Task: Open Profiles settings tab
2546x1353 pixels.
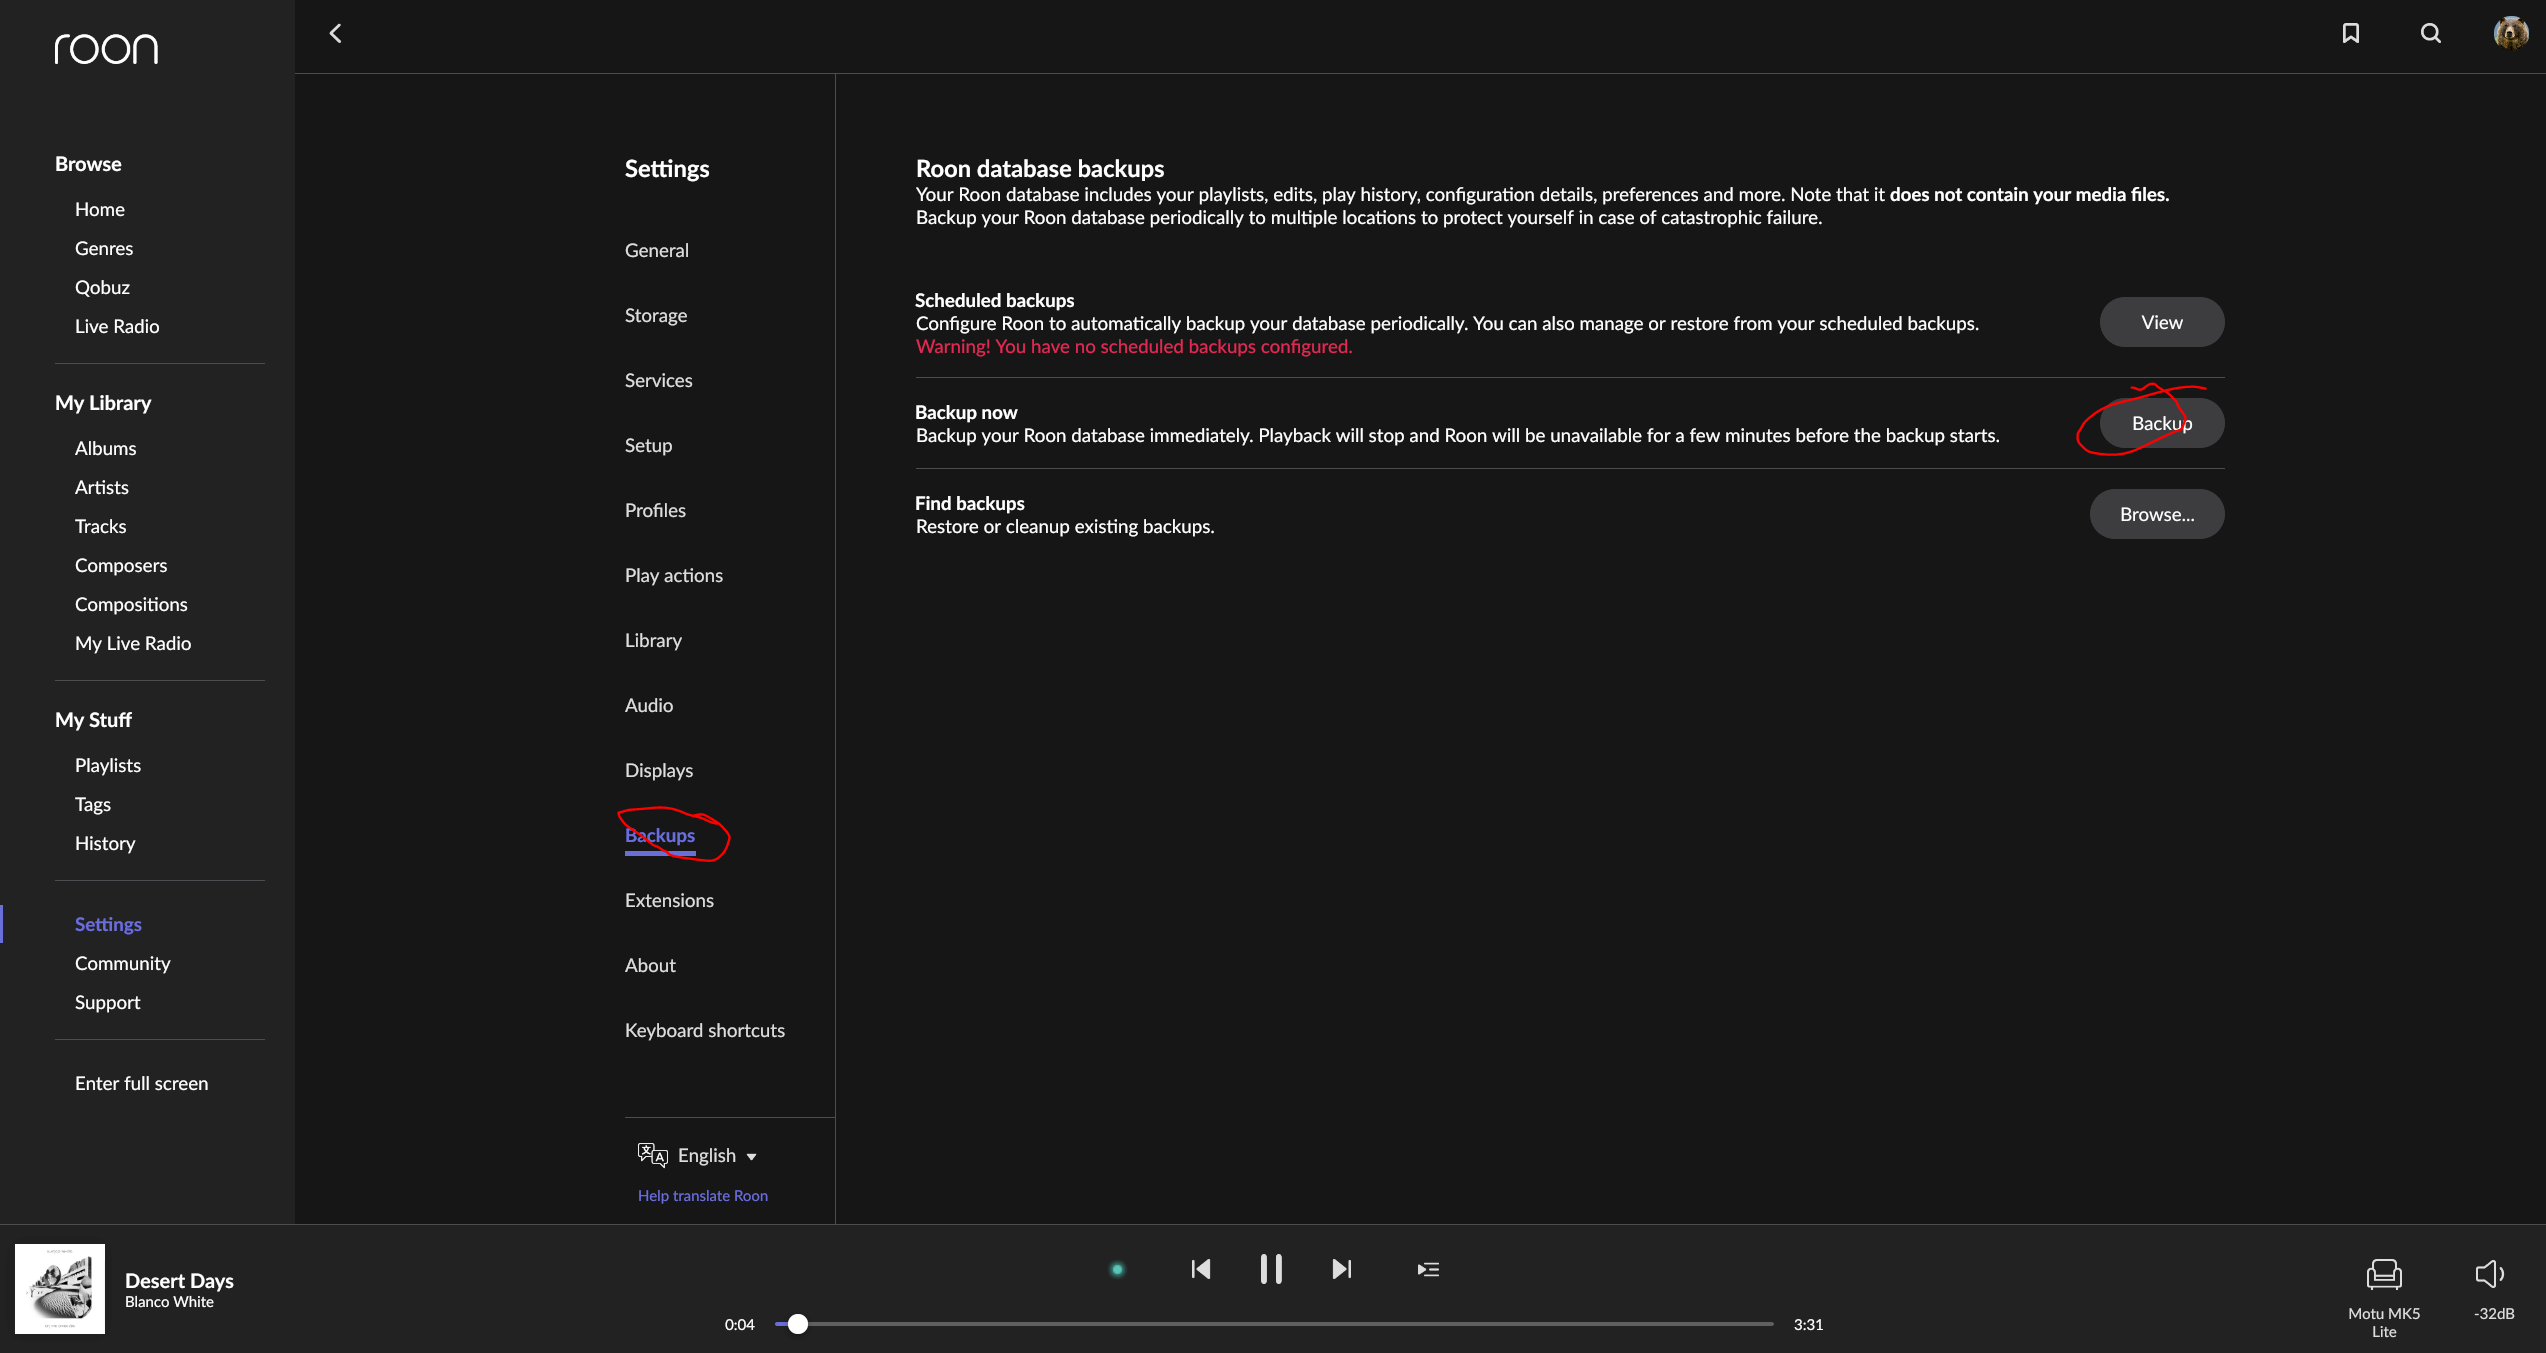Action: click(655, 510)
